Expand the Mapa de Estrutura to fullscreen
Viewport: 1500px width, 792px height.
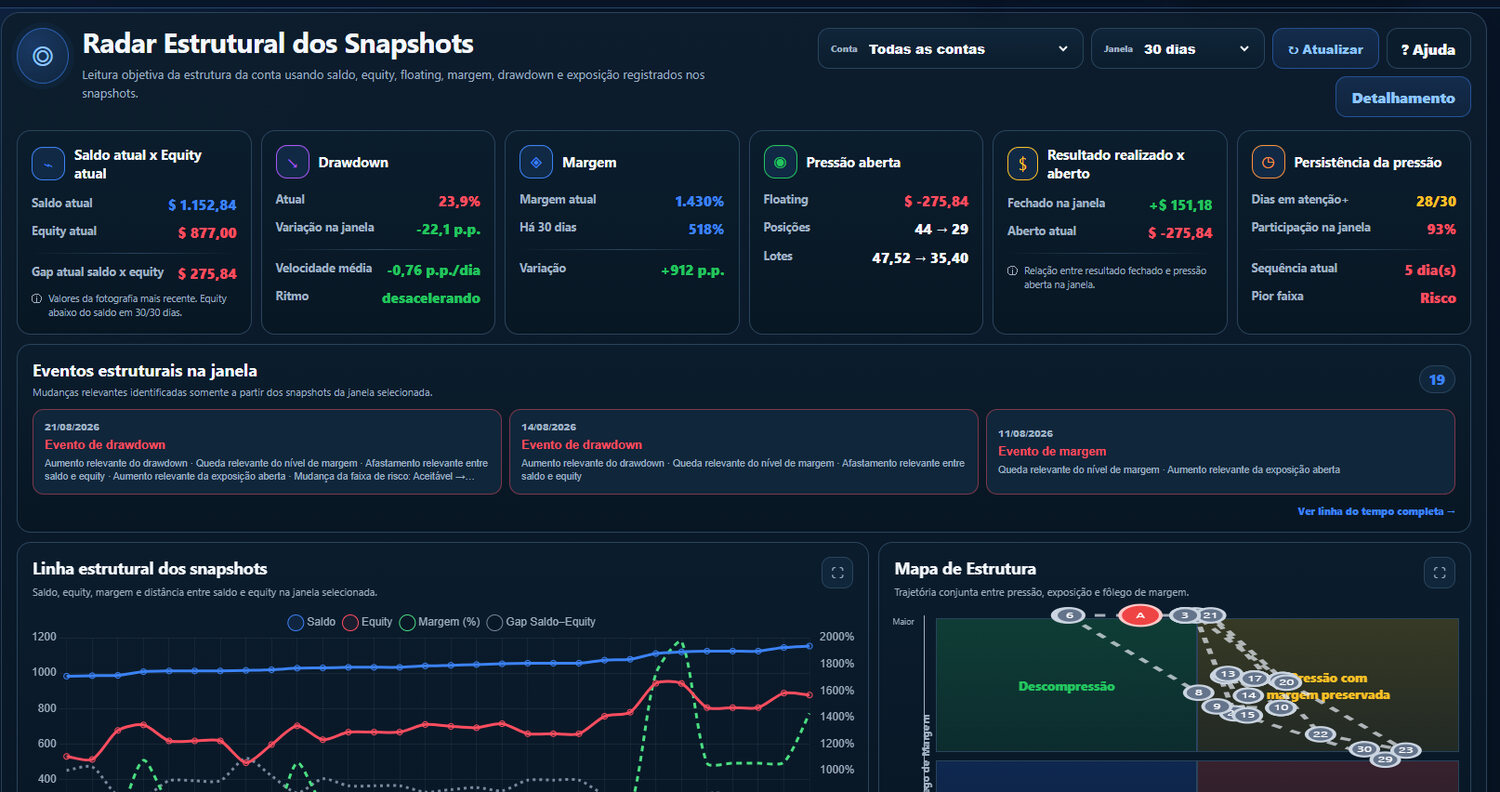click(x=1440, y=573)
